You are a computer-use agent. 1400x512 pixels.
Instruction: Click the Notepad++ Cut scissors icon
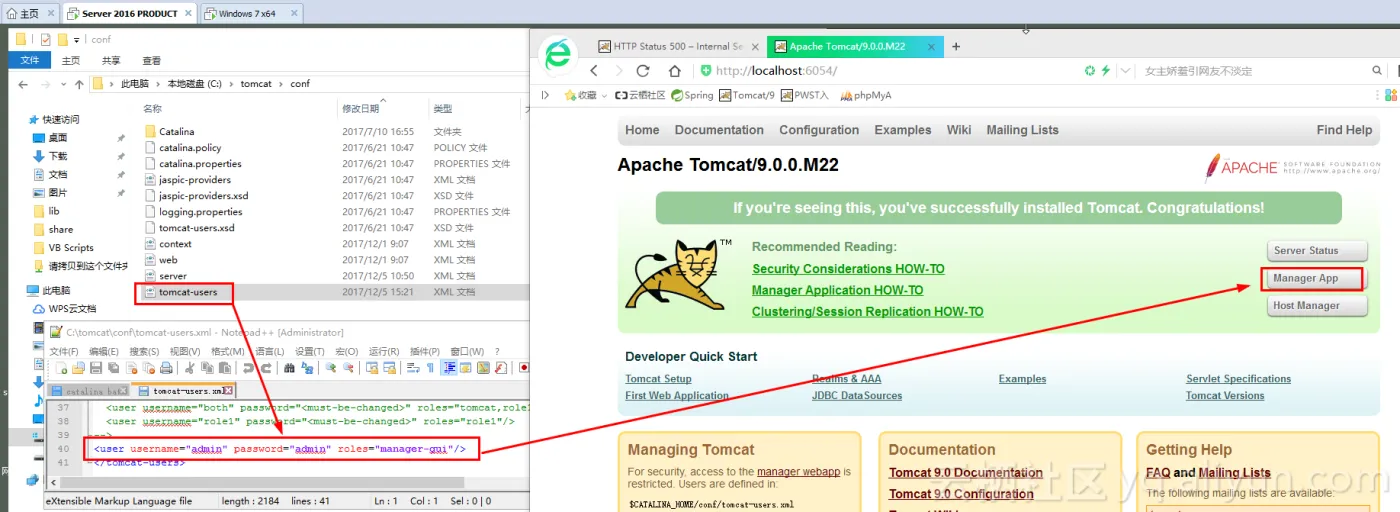pyautogui.click(x=190, y=368)
